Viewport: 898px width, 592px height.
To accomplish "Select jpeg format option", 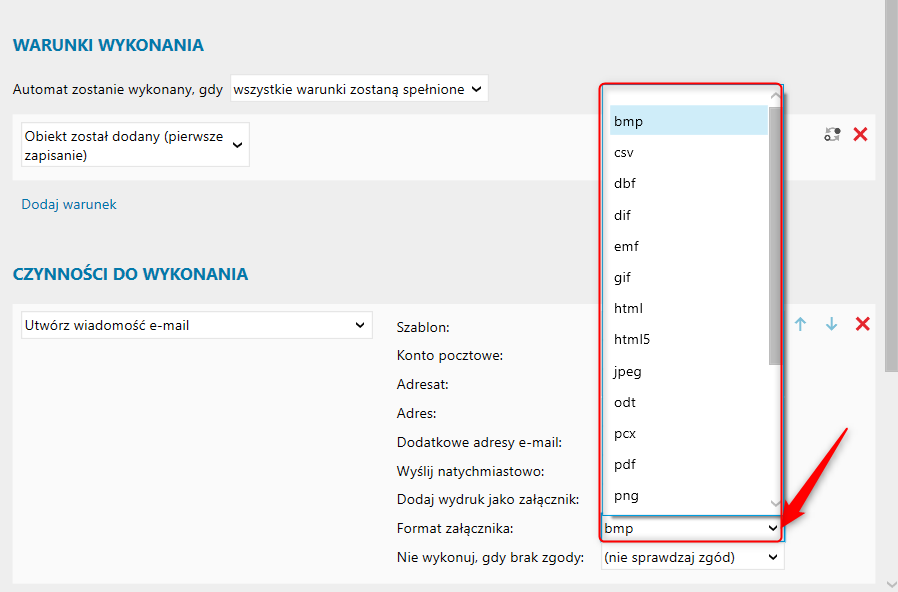I will [628, 372].
